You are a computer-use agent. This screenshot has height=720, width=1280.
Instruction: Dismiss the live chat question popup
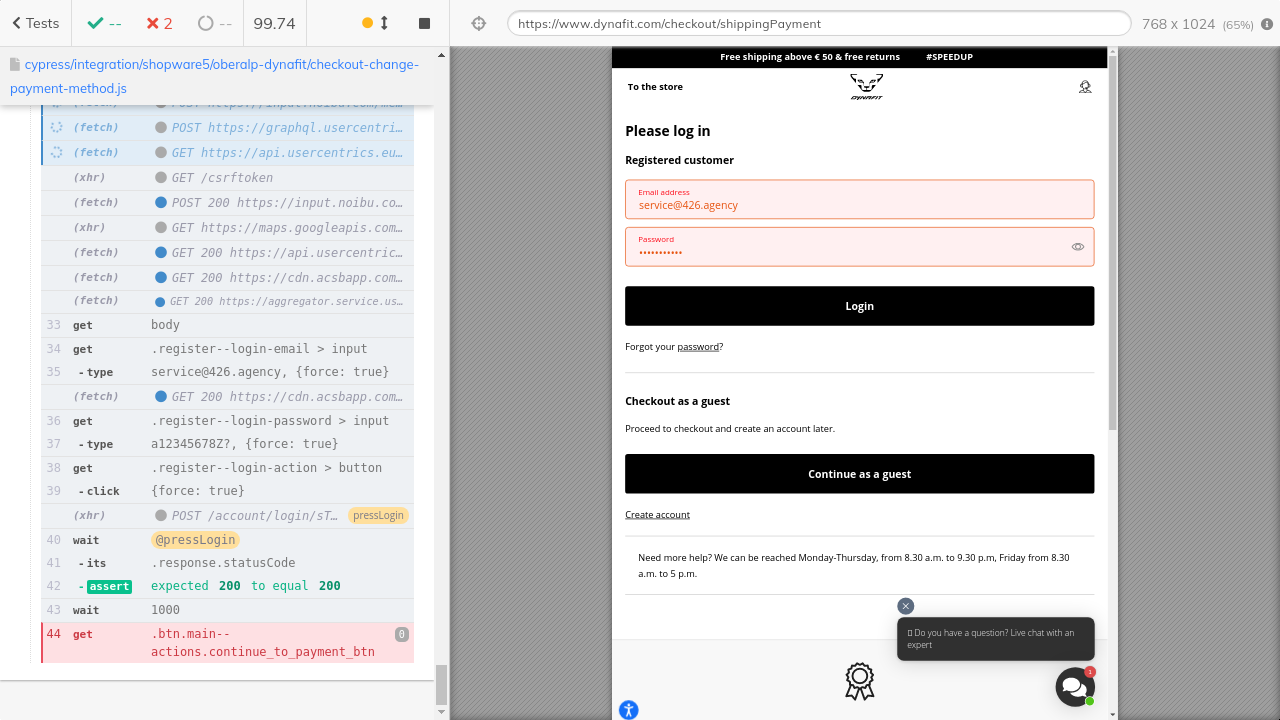point(905,606)
